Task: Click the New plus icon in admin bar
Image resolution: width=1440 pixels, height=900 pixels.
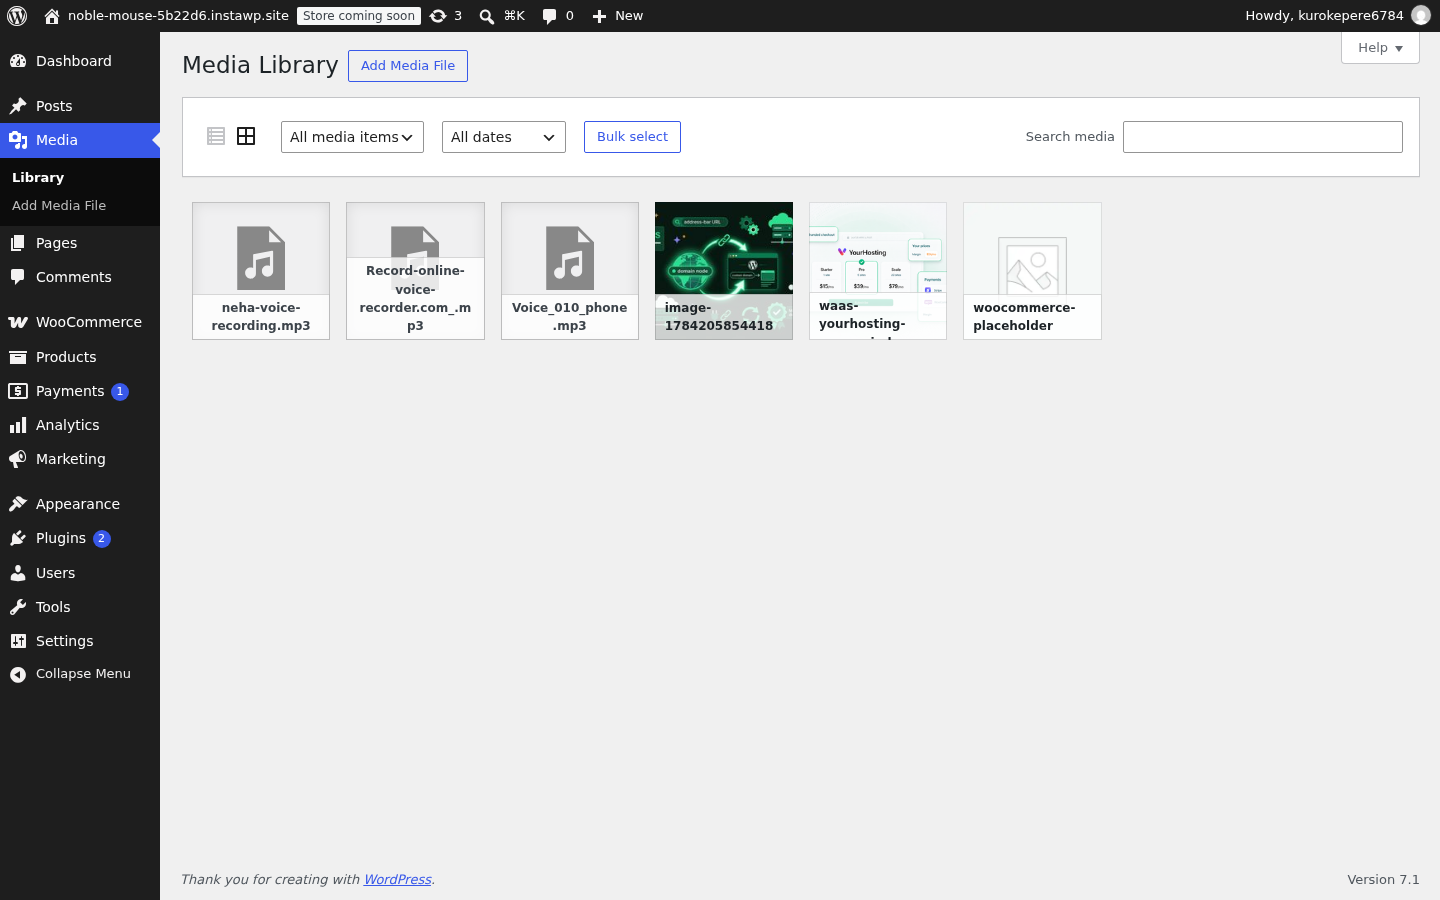Action: (599, 16)
